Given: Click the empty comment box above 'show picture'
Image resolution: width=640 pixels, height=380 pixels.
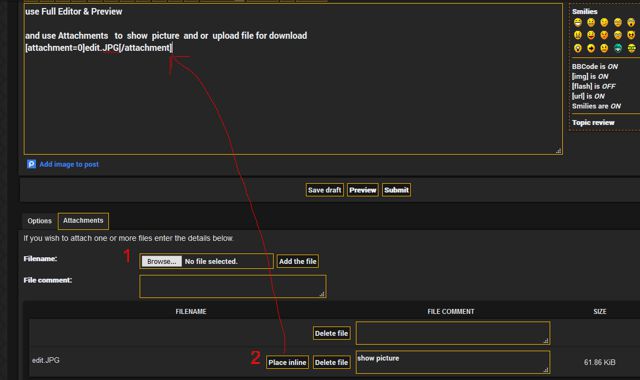Looking at the screenshot, I should tap(453, 333).
